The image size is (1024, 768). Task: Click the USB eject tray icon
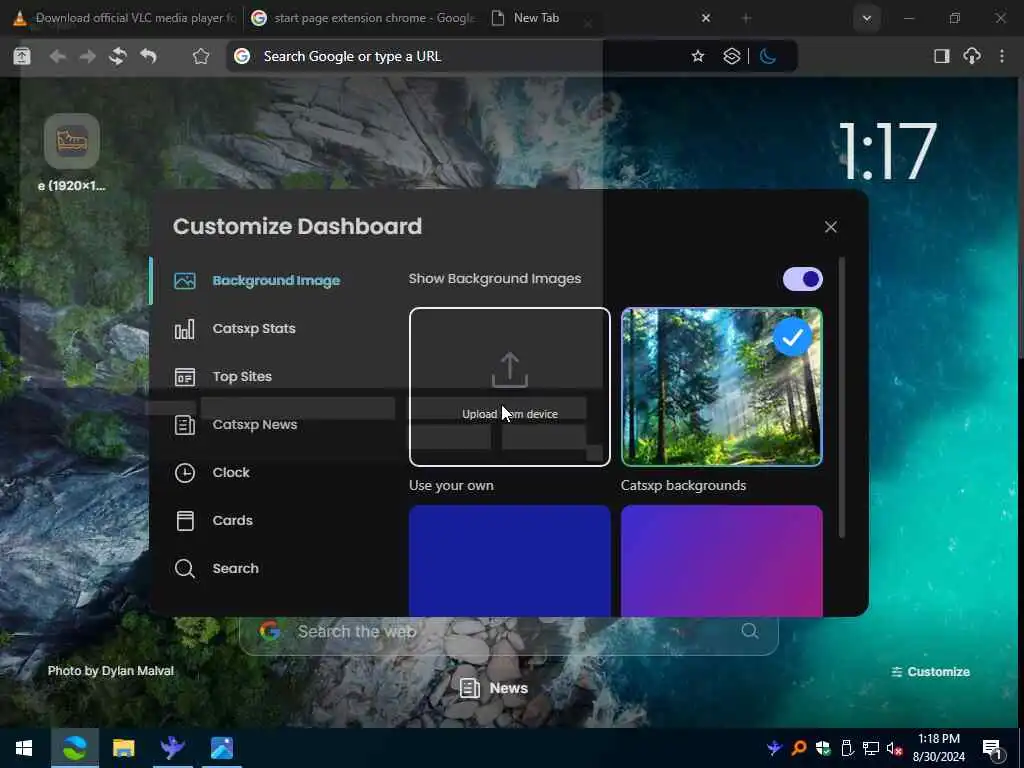tap(847, 748)
